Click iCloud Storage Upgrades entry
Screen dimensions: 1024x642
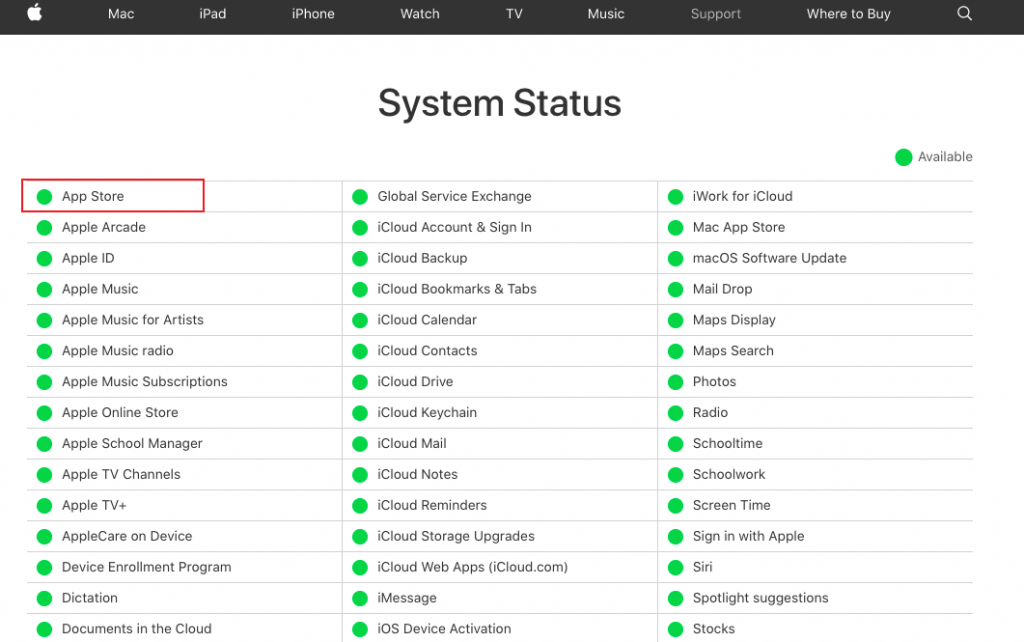[456, 536]
